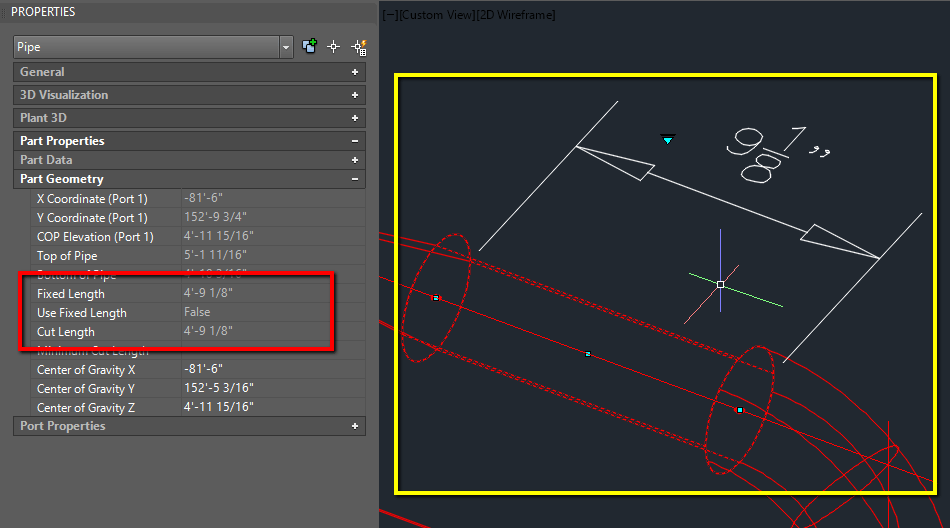Screen dimensions: 950x528
Task: Click the Fixed Length property label
Action: 71,294
